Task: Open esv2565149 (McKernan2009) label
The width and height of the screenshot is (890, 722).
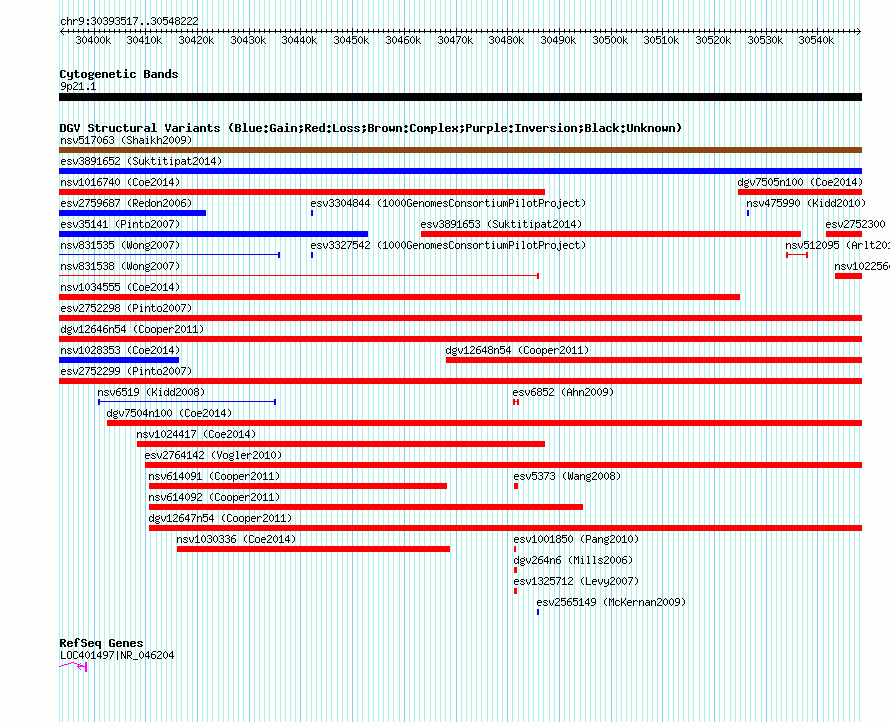Action: pos(611,602)
